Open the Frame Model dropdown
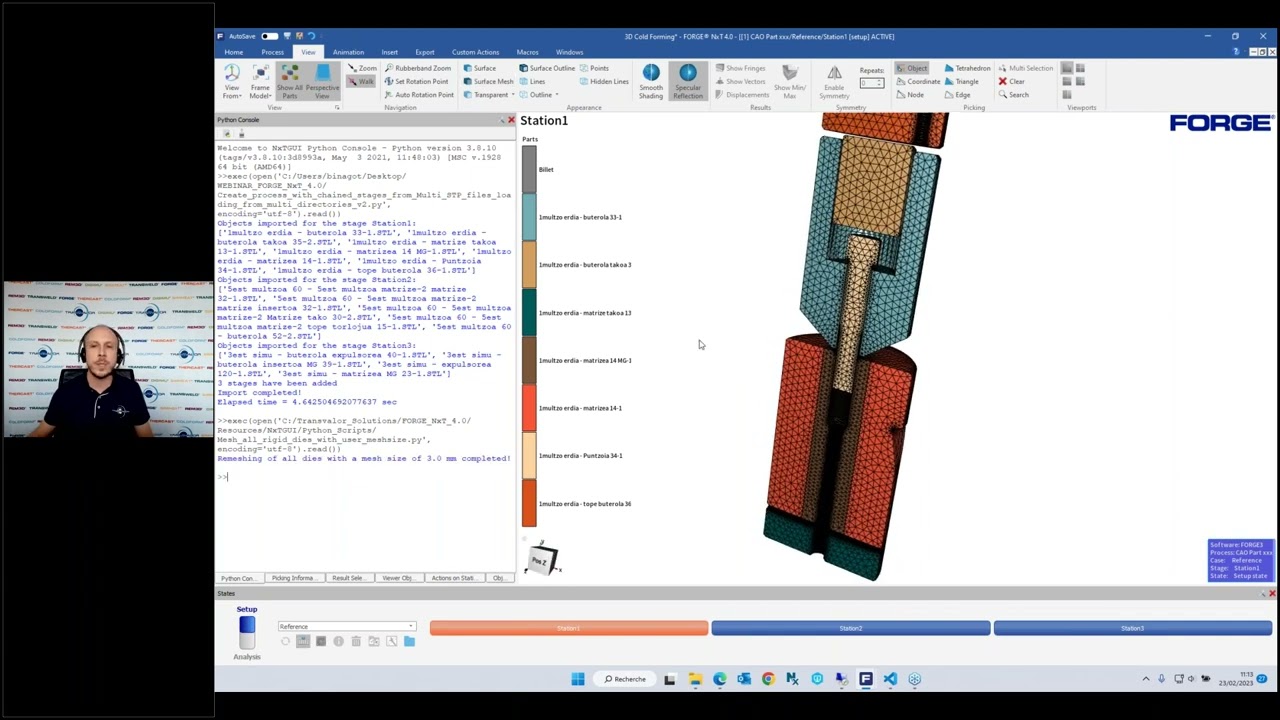This screenshot has height=720, width=1280. point(260,80)
